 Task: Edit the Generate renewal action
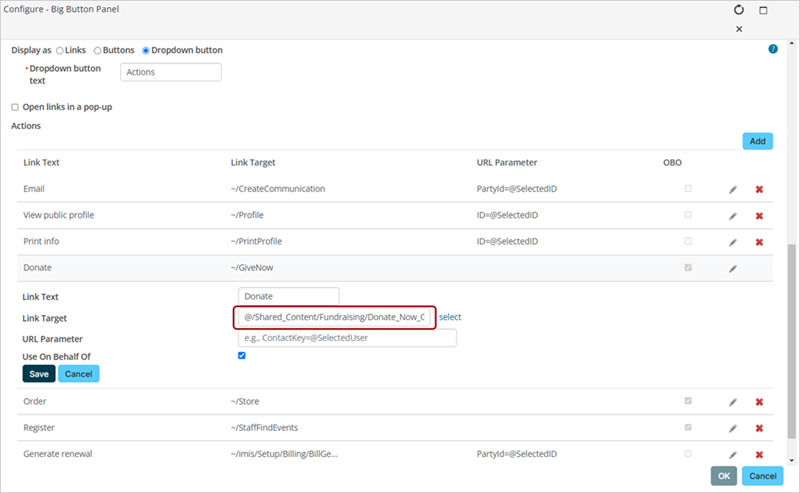tap(733, 455)
